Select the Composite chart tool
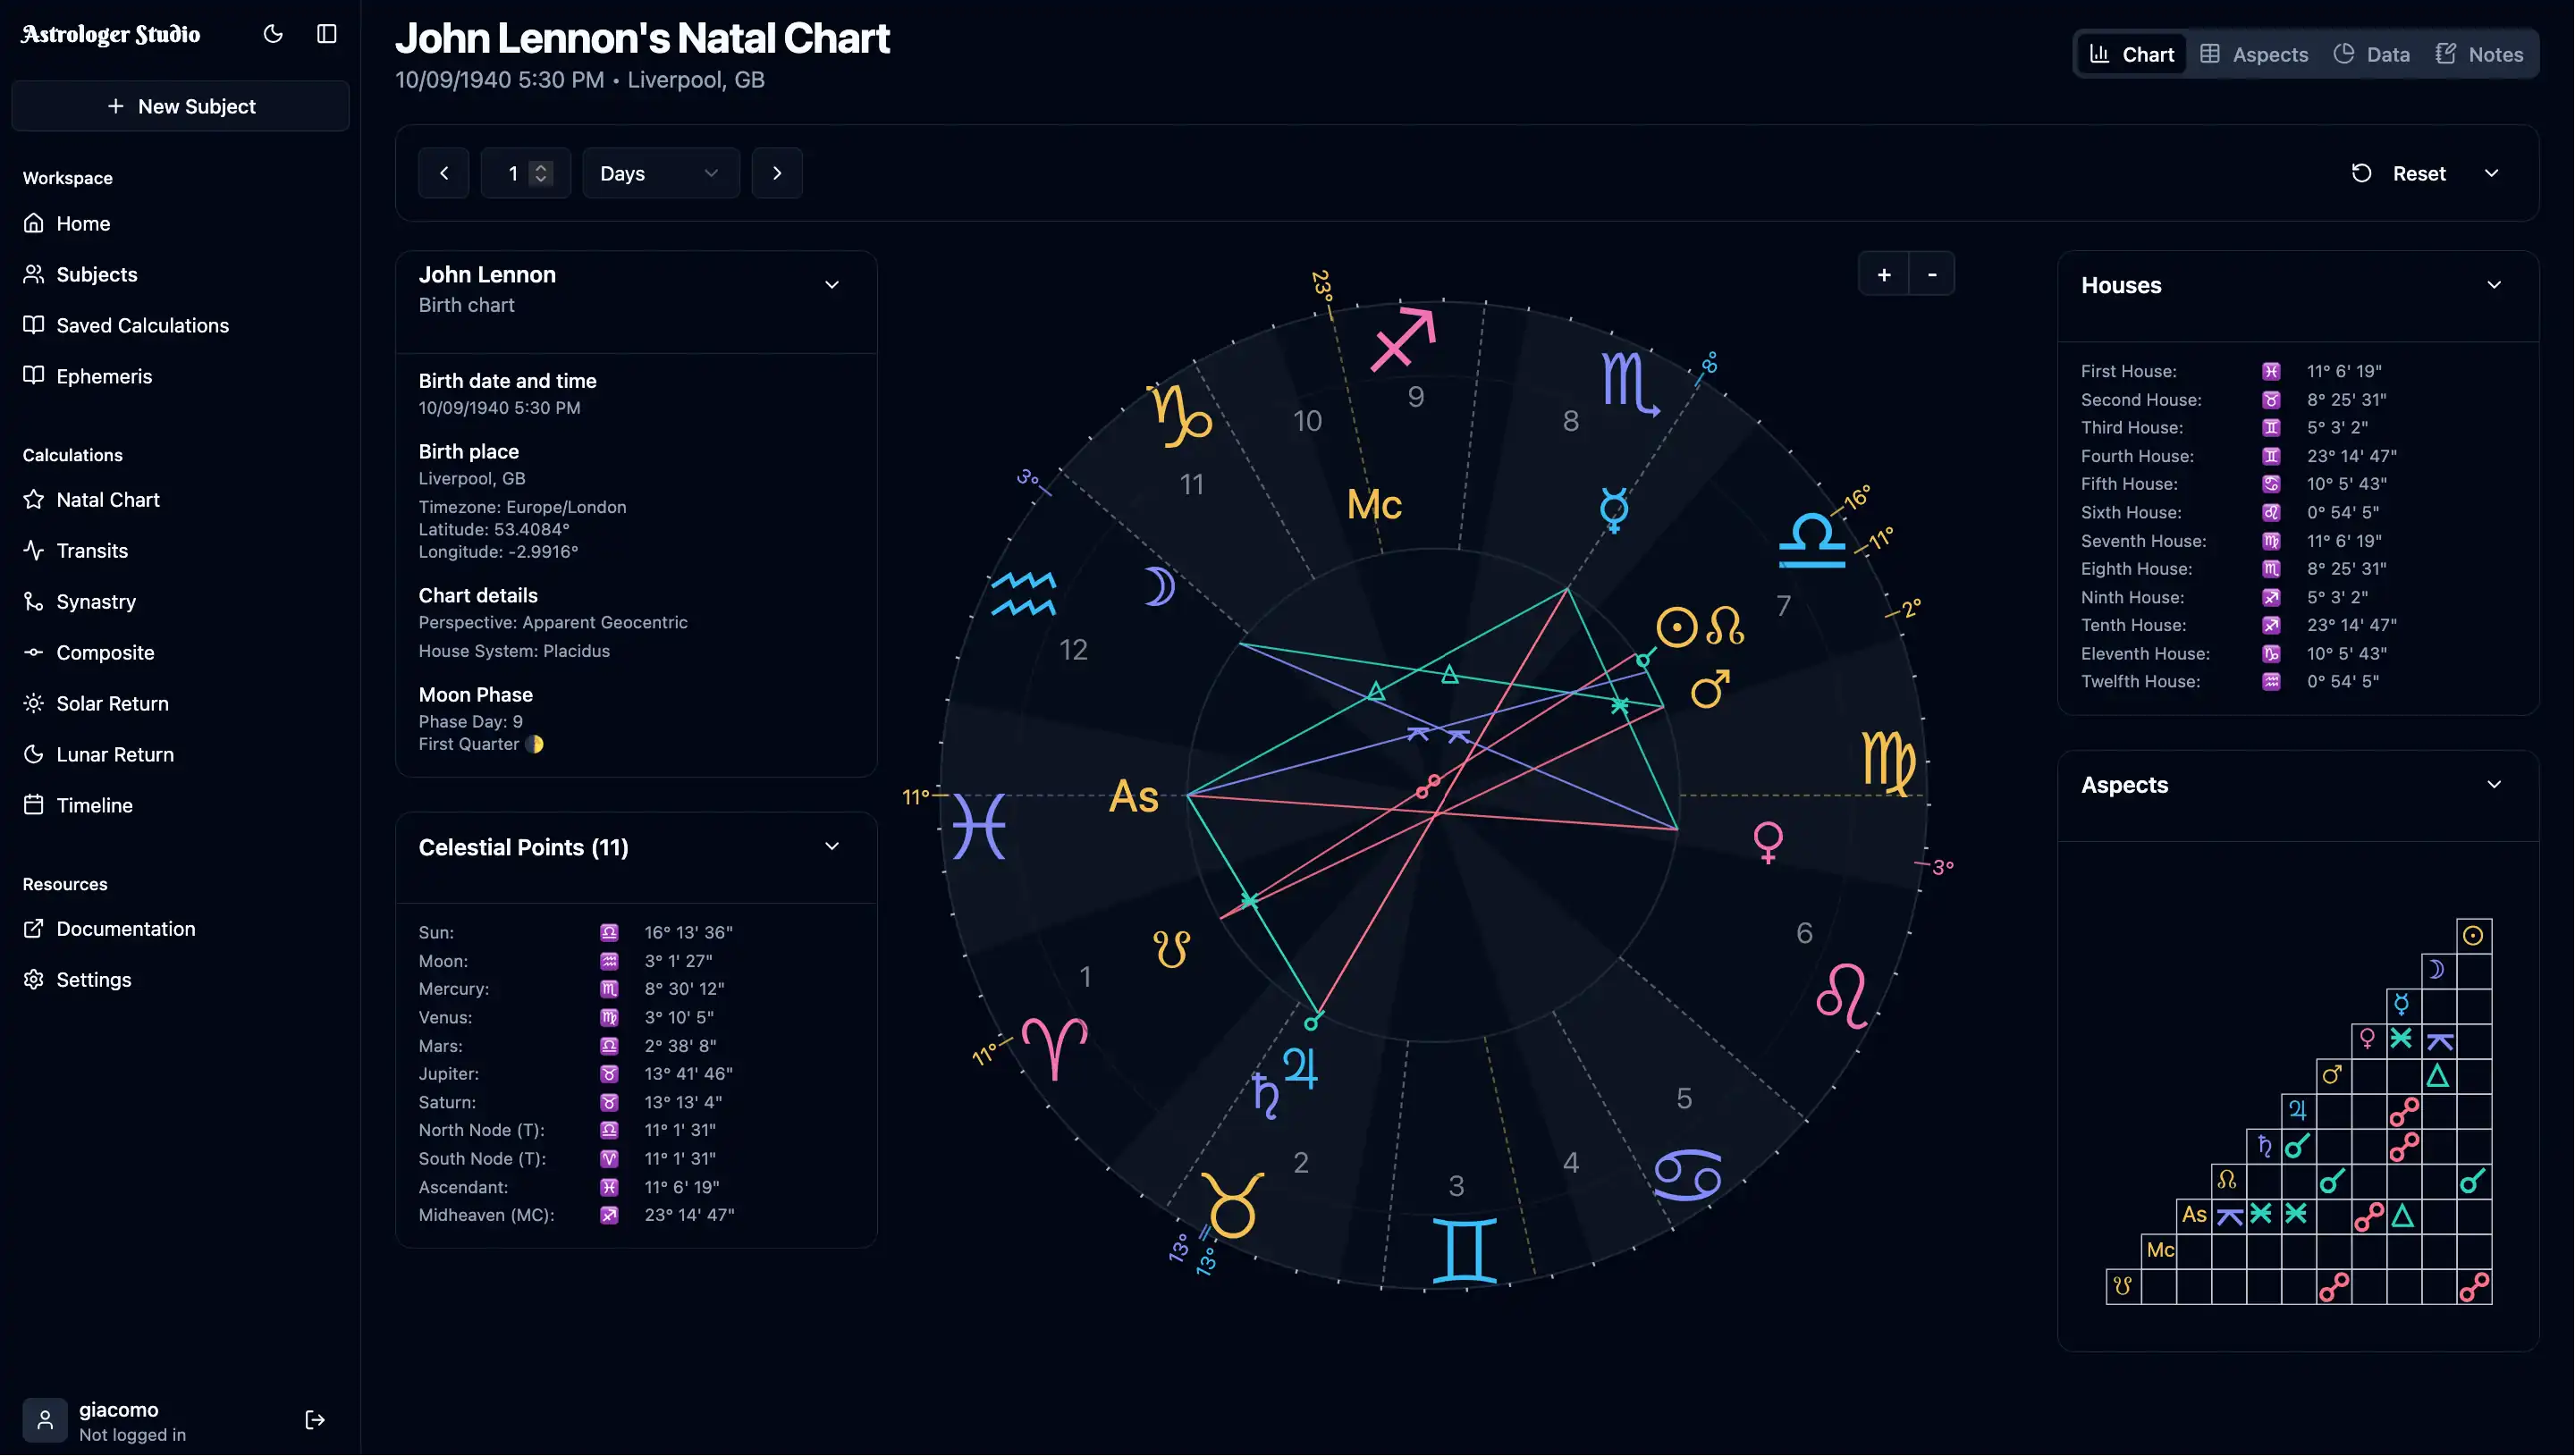2575x1456 pixels. 104,652
